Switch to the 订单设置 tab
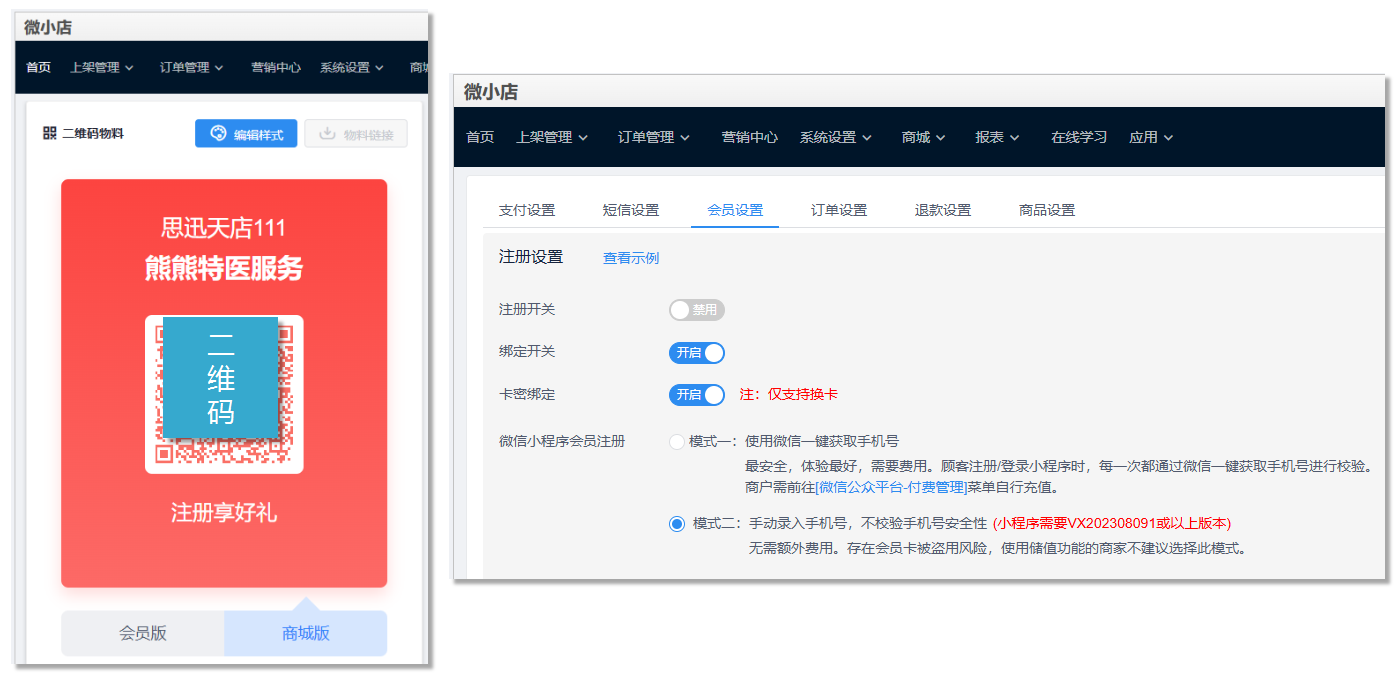Image resolution: width=1399 pixels, height=675 pixels. click(839, 210)
